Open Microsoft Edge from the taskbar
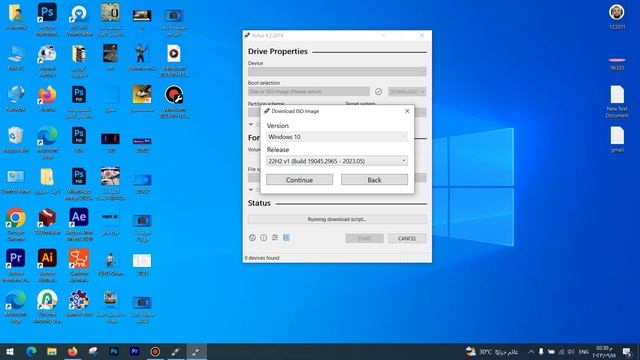 31,351
